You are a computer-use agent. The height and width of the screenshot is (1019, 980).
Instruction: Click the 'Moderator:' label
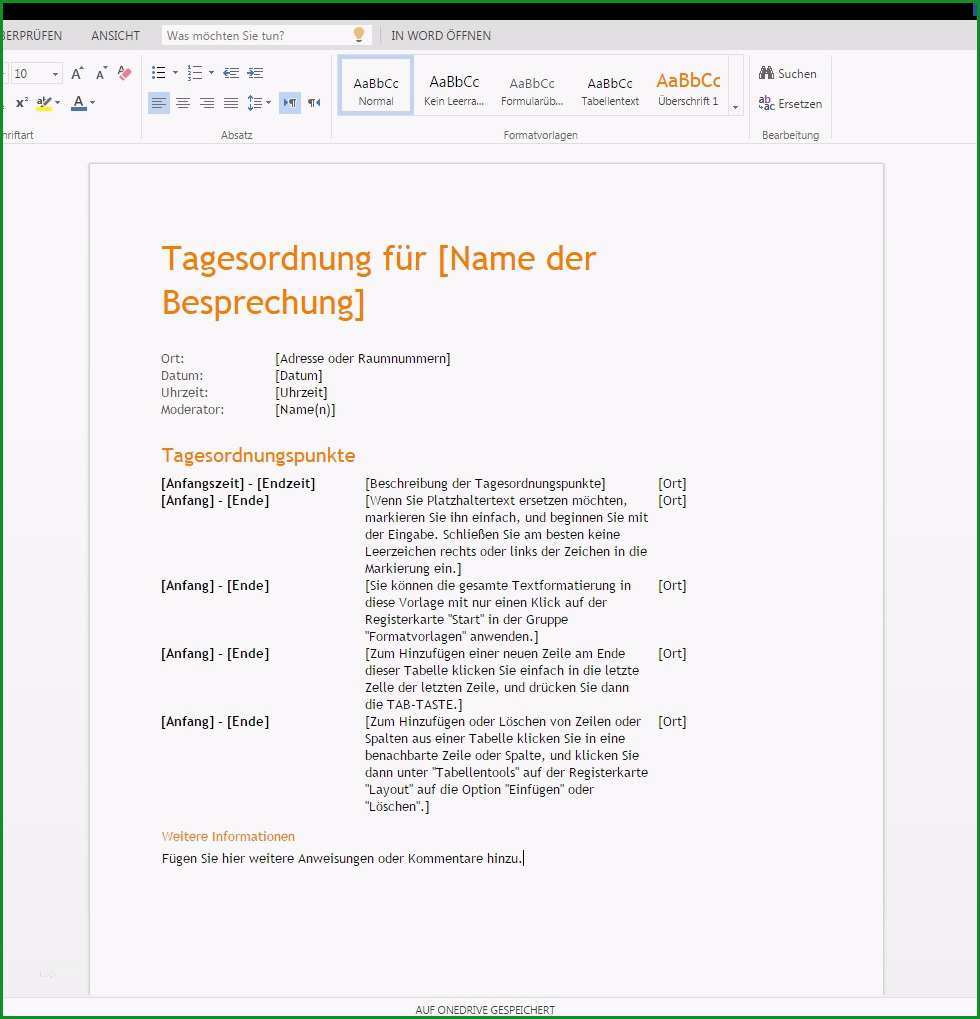click(x=192, y=409)
